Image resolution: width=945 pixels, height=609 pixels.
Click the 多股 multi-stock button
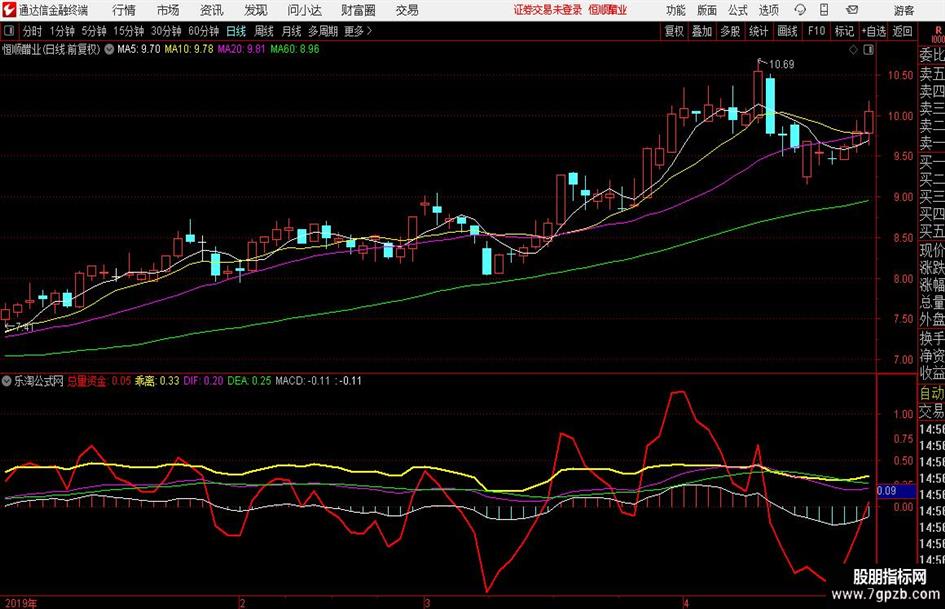pyautogui.click(x=730, y=31)
